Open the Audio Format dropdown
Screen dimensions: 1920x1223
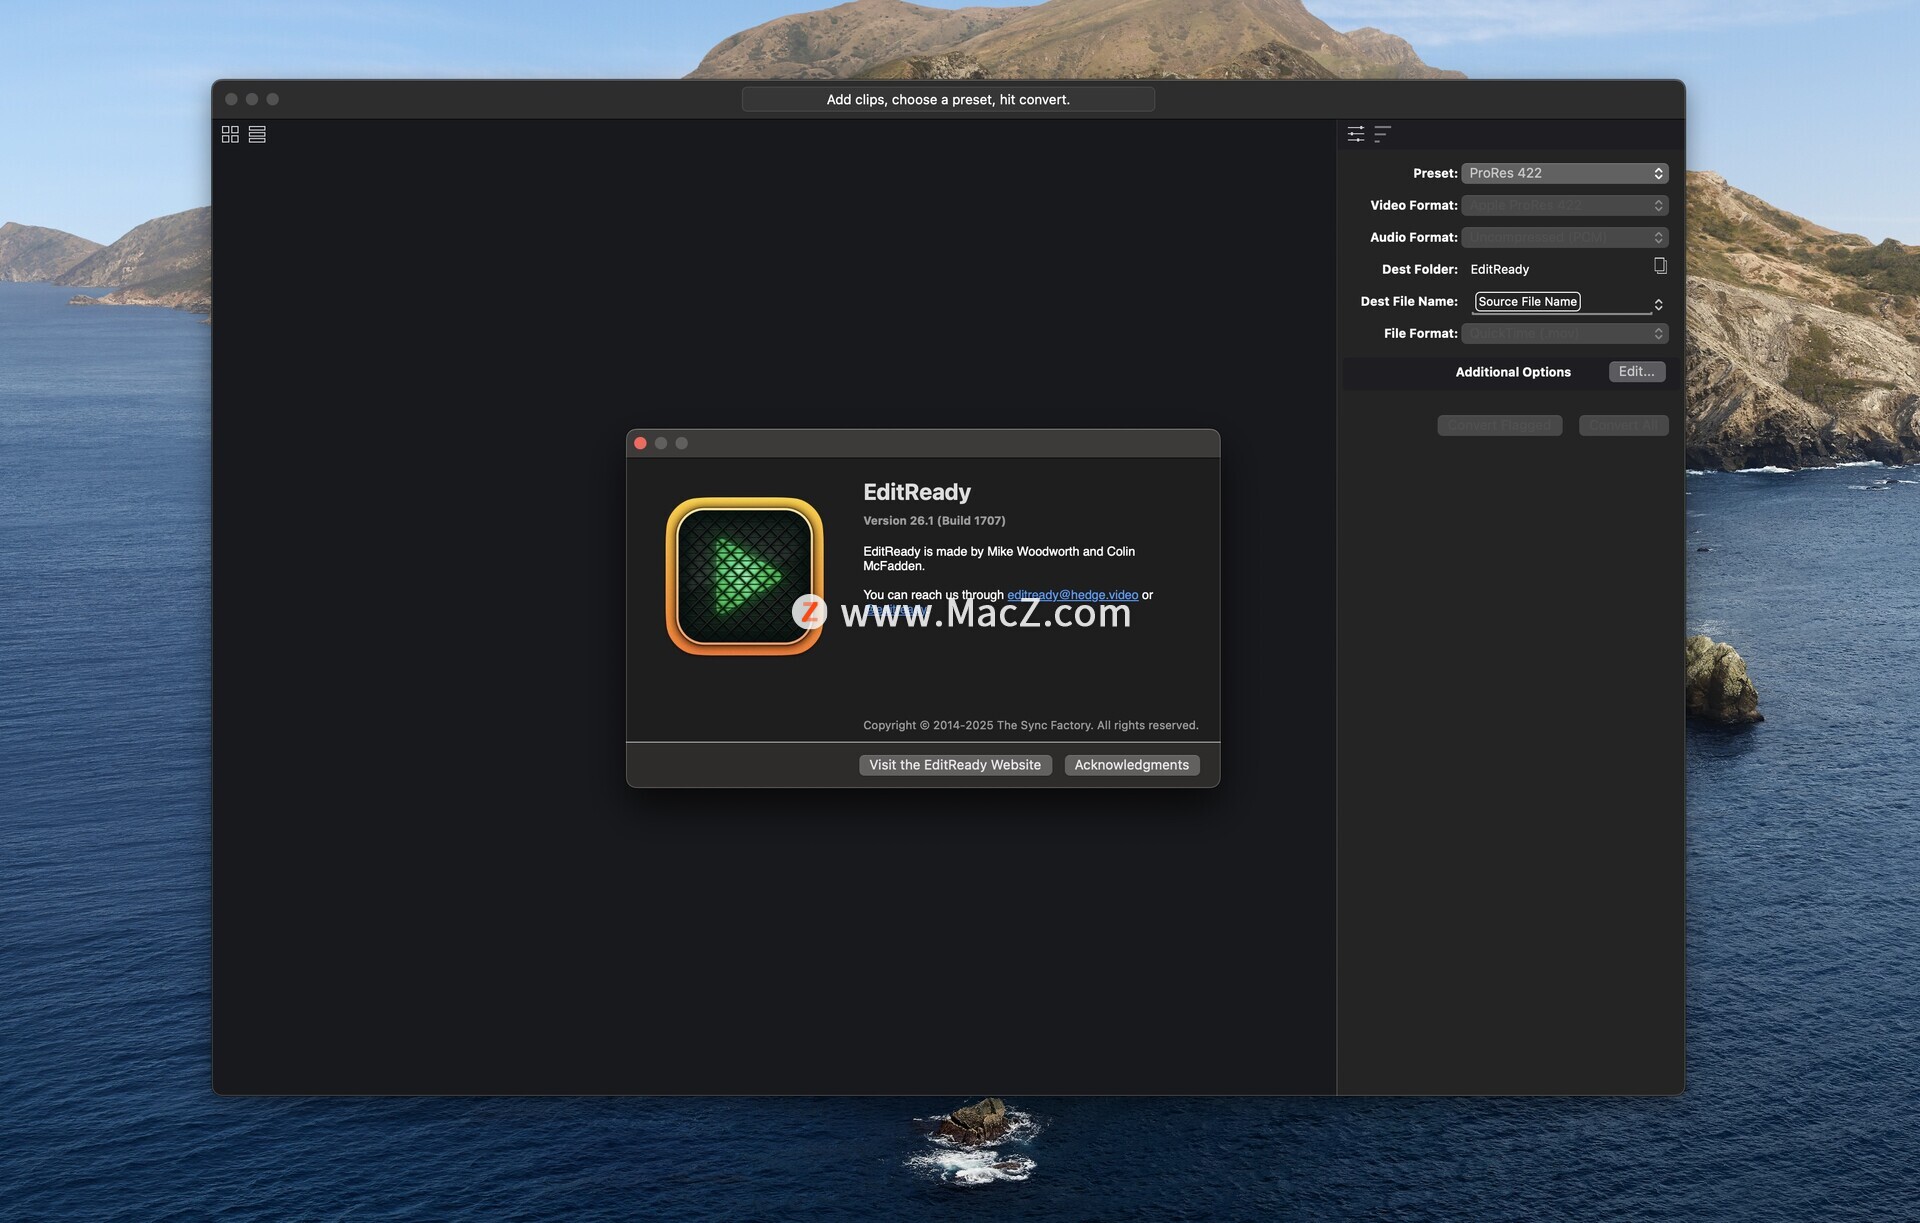point(1564,237)
